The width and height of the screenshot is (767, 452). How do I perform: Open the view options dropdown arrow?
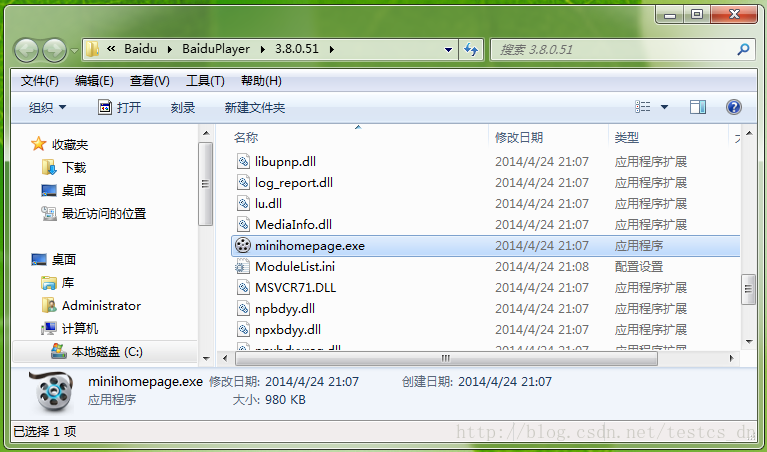[x=664, y=107]
